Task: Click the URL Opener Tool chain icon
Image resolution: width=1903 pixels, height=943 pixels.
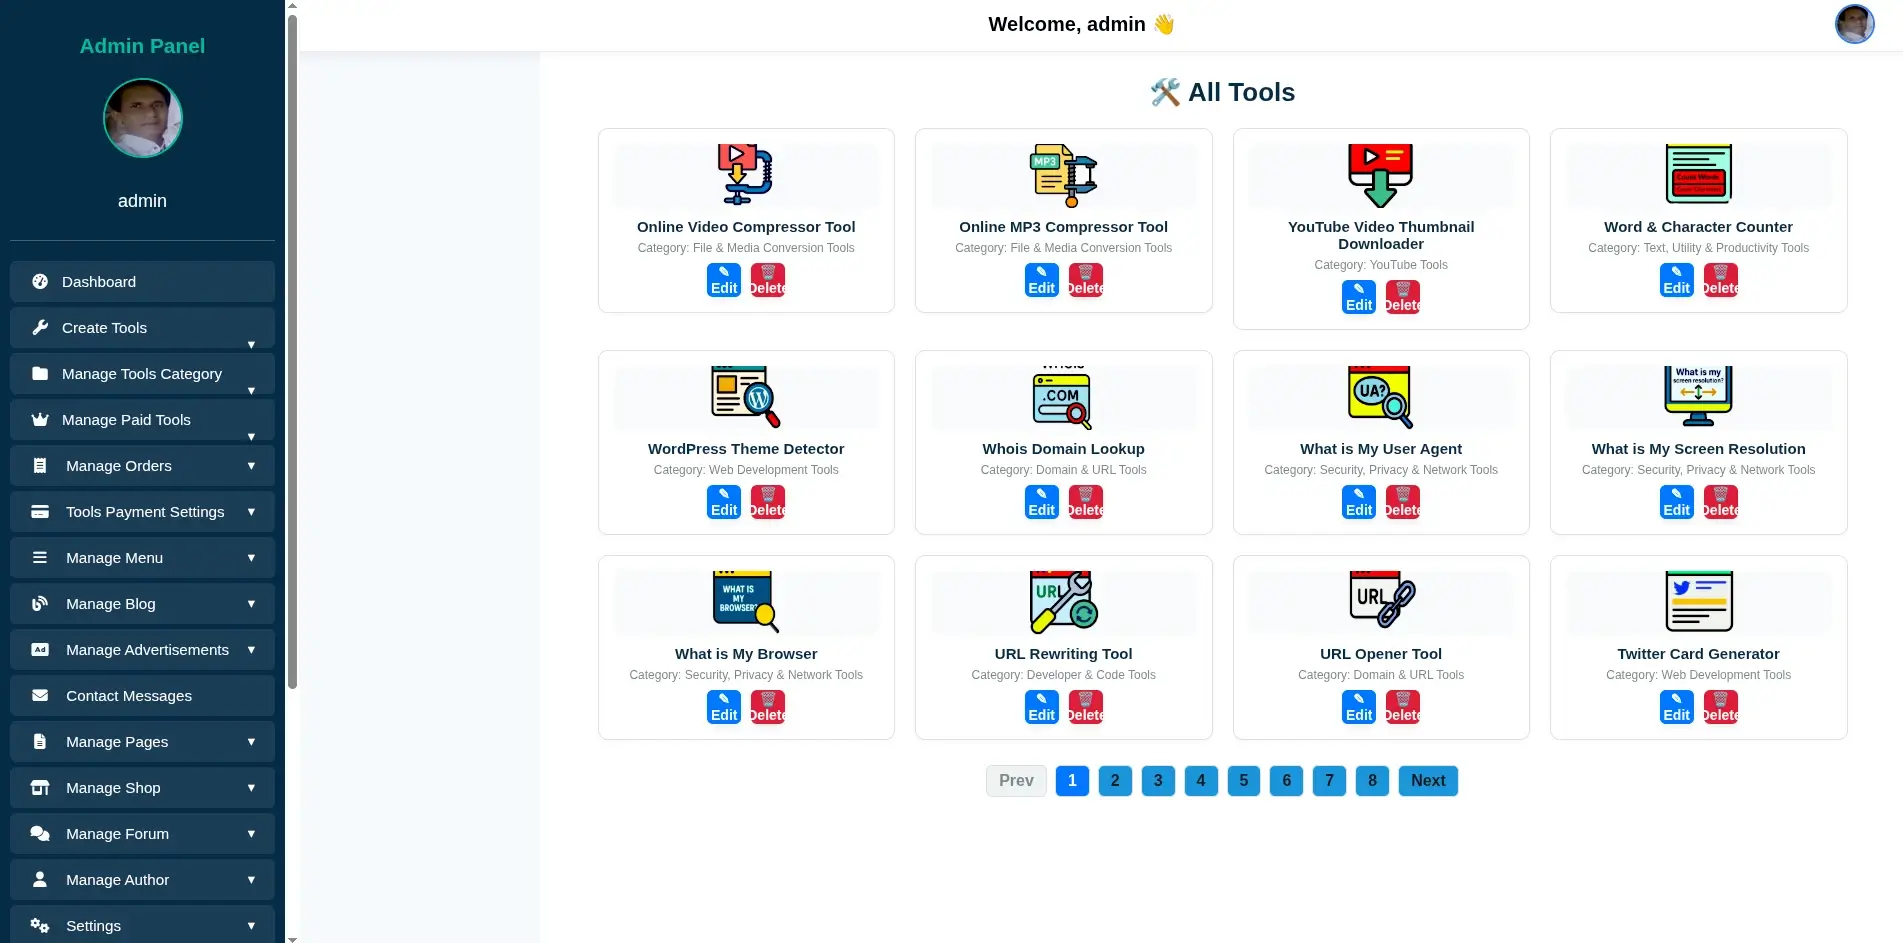Action: (x=1380, y=602)
